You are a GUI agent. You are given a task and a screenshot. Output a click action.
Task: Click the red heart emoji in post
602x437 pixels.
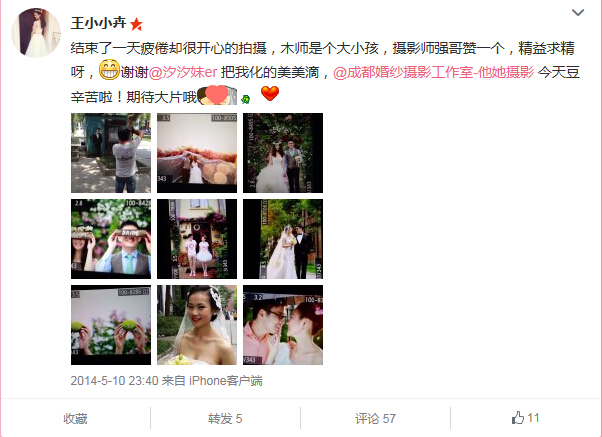click(x=270, y=93)
